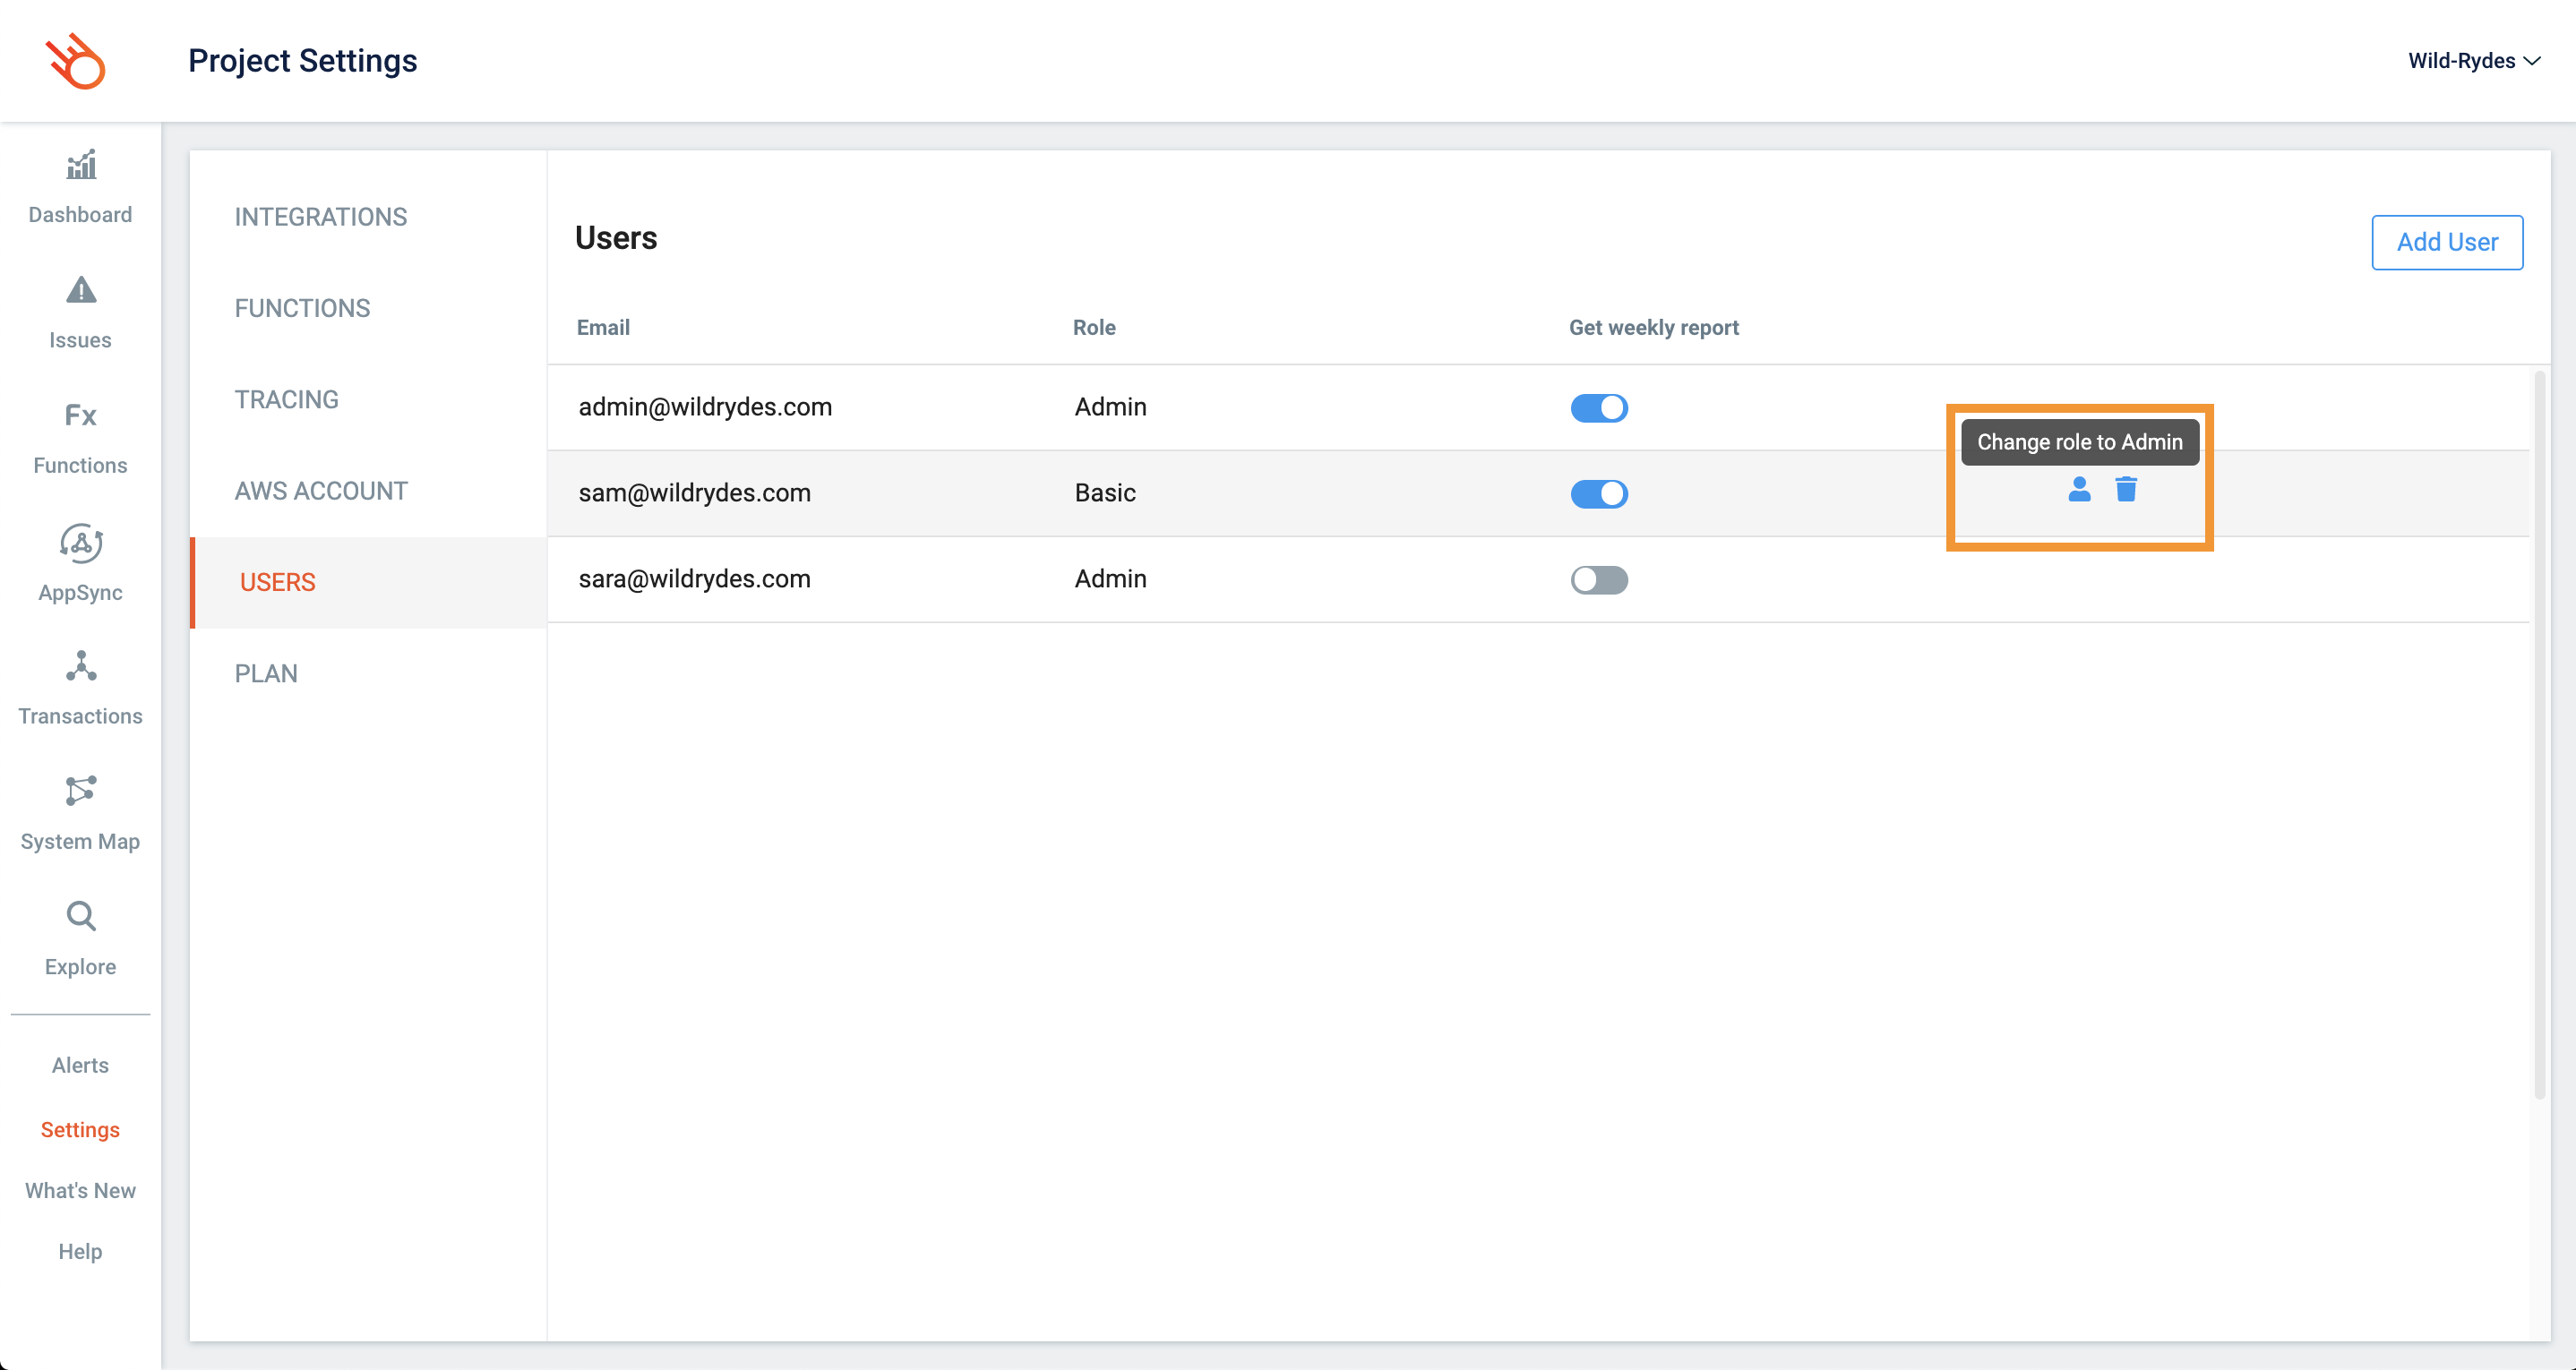The height and width of the screenshot is (1370, 2576).
Task: Open the AWS ACCOUNT settings tab
Action: click(320, 491)
